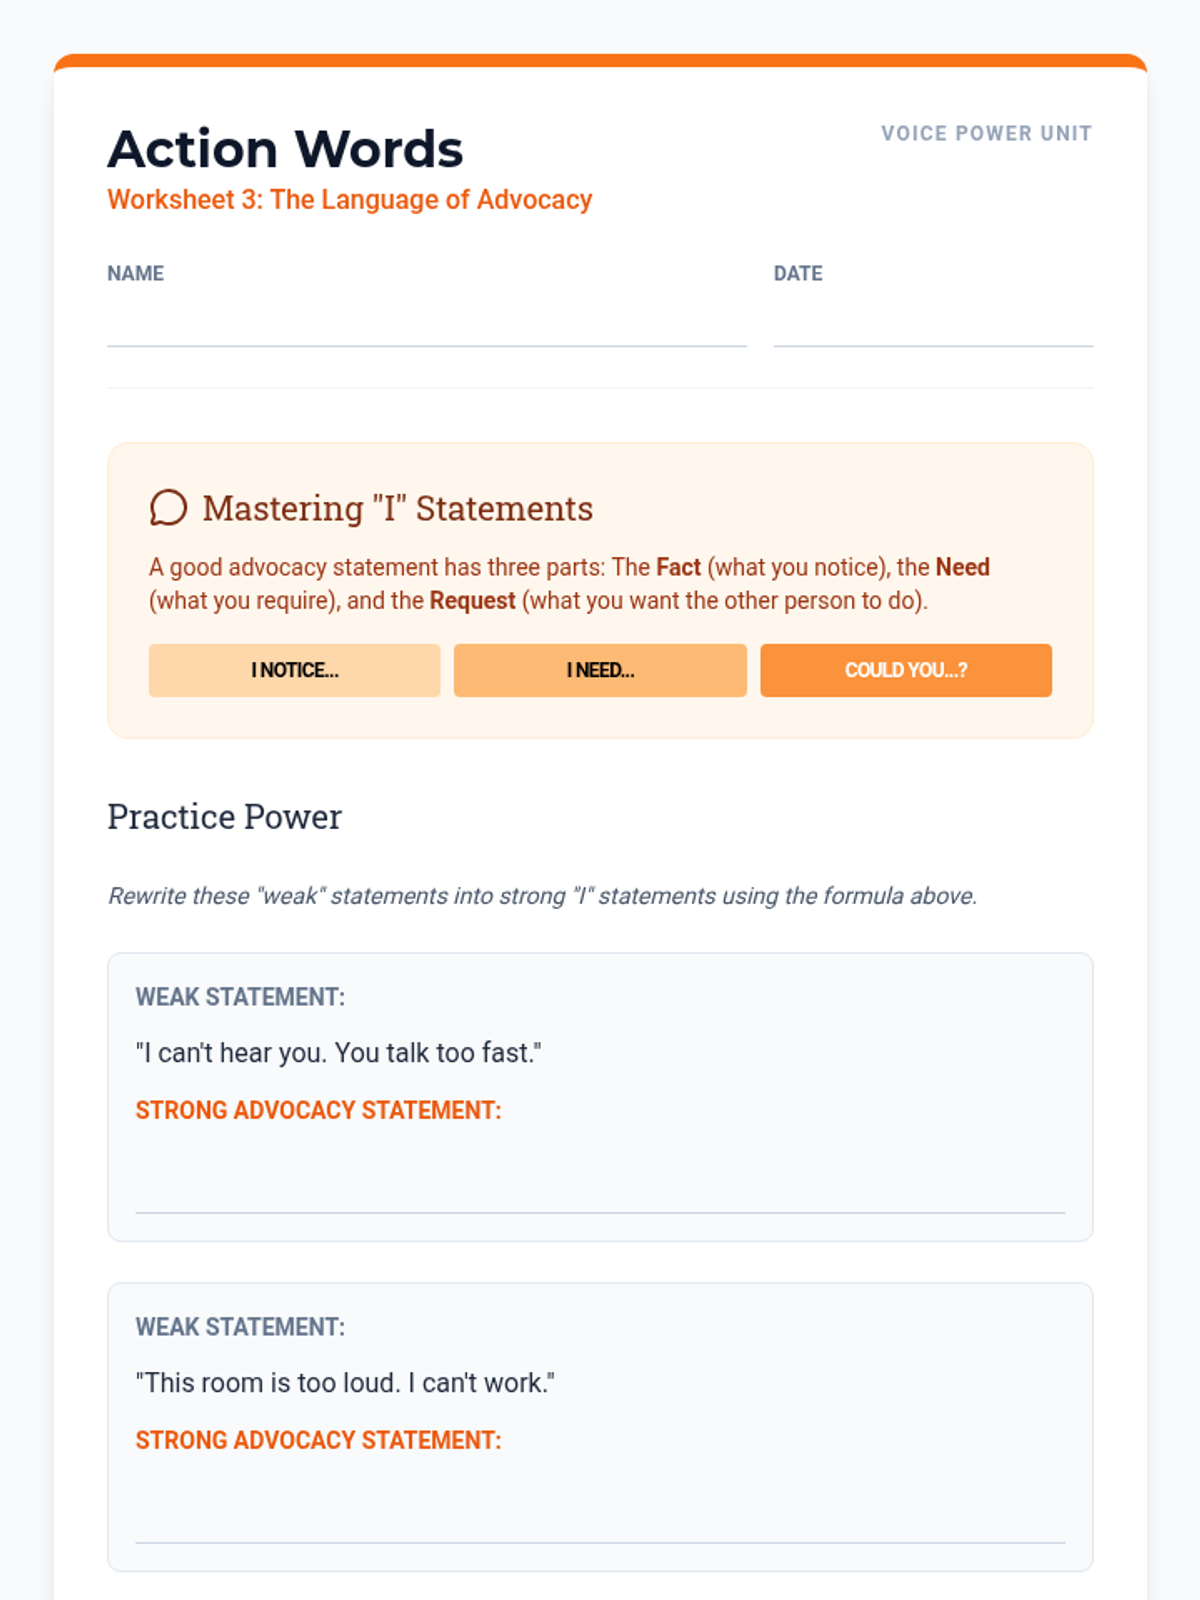Click answer line under "This room is too loud"
Screen dimensions: 1200x1600
(600, 1518)
